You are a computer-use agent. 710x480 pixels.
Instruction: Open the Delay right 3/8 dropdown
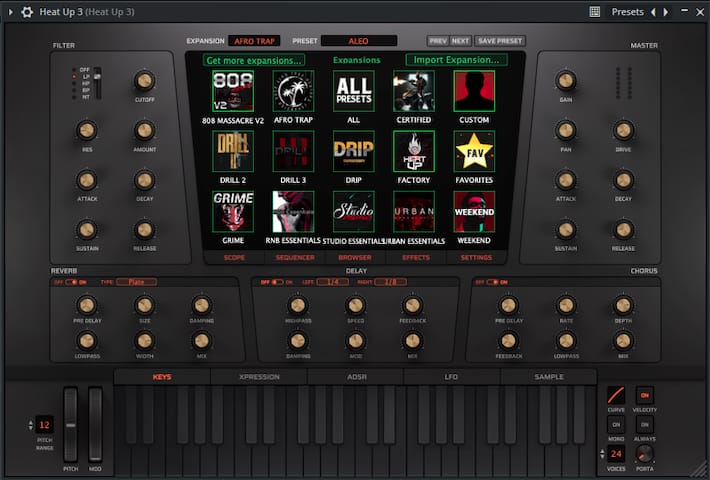click(x=390, y=282)
